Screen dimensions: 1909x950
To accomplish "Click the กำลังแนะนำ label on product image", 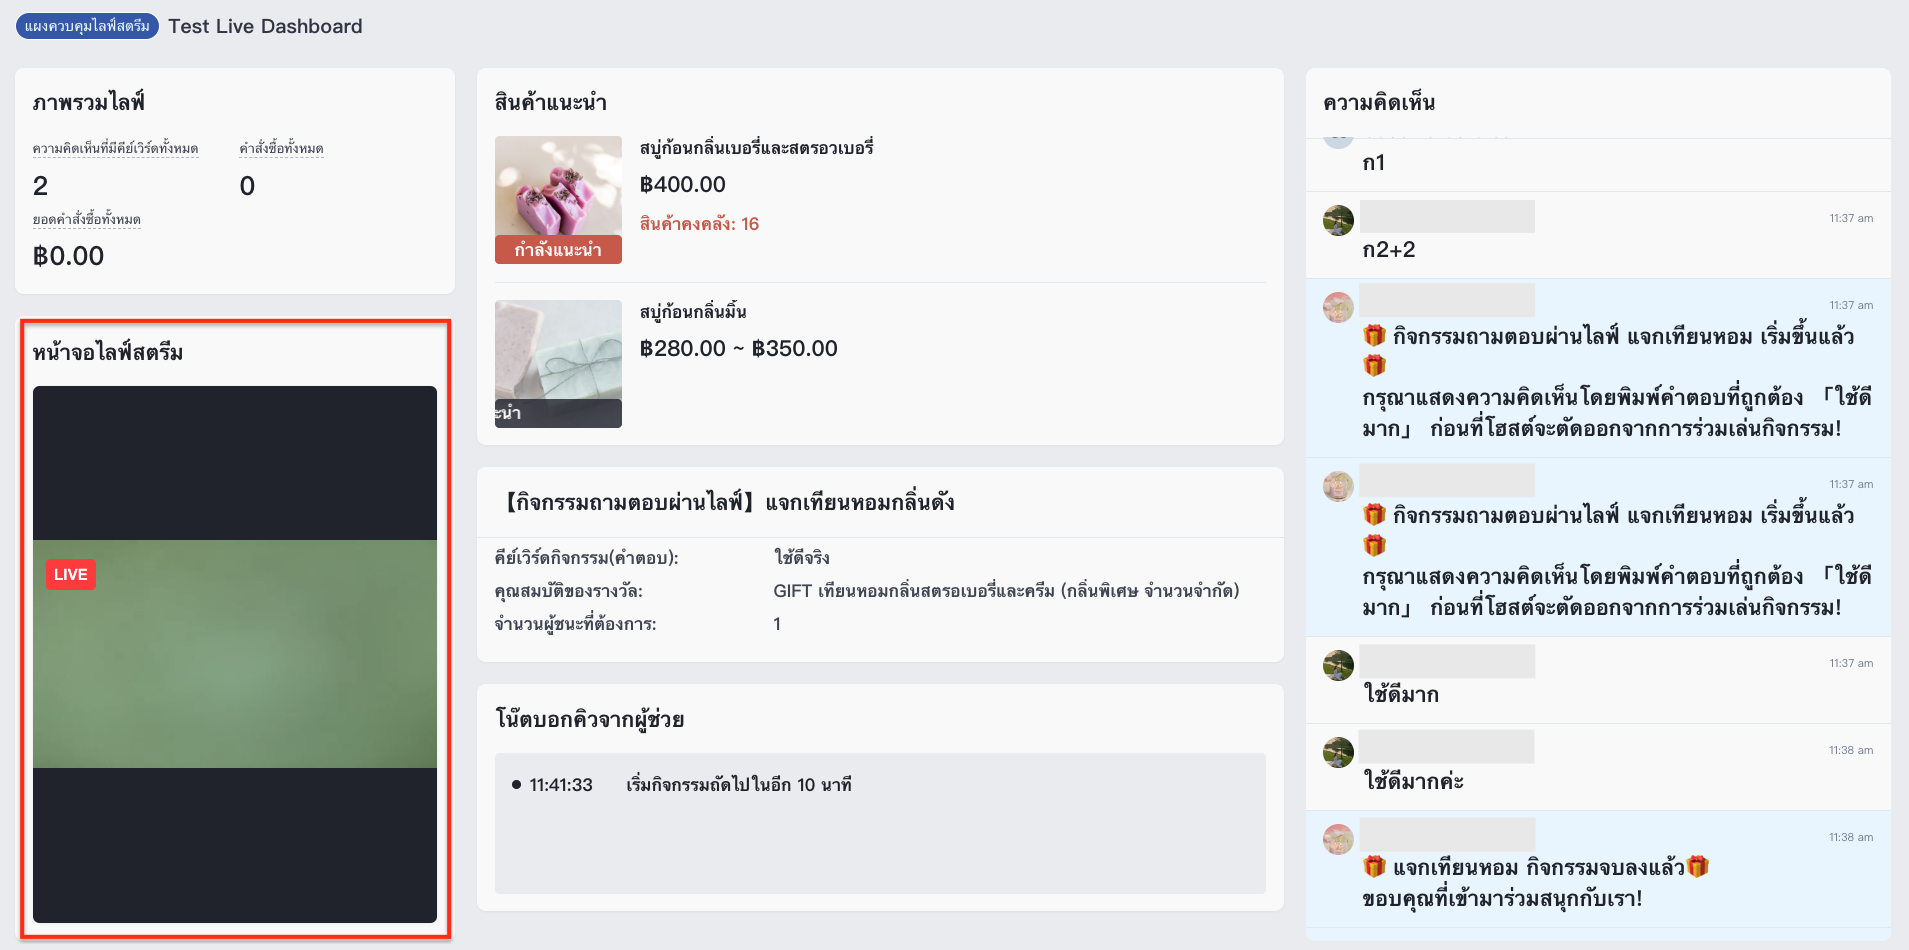I will (x=558, y=250).
